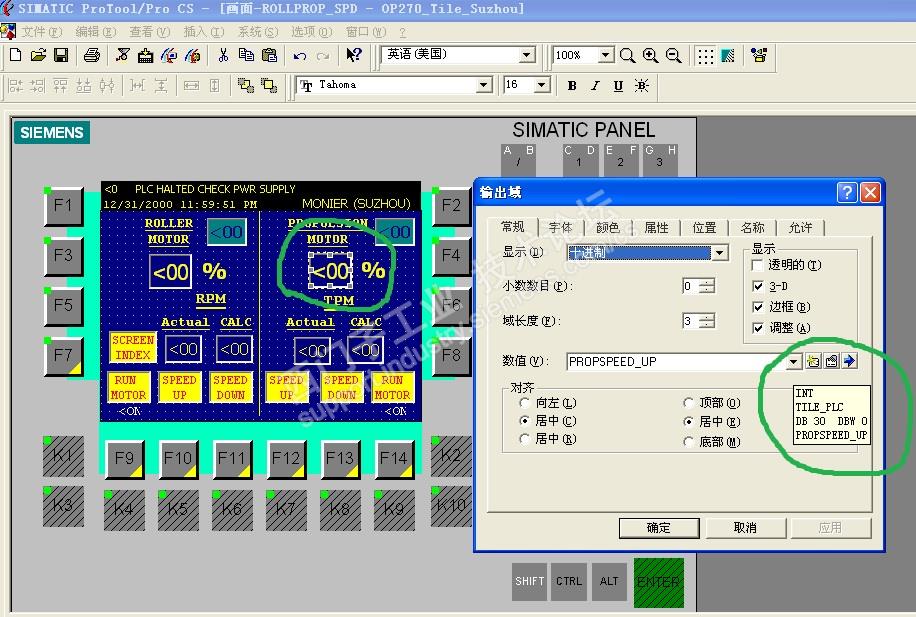Click the new tag icon beside value field
The image size is (916, 617).
pos(813,361)
